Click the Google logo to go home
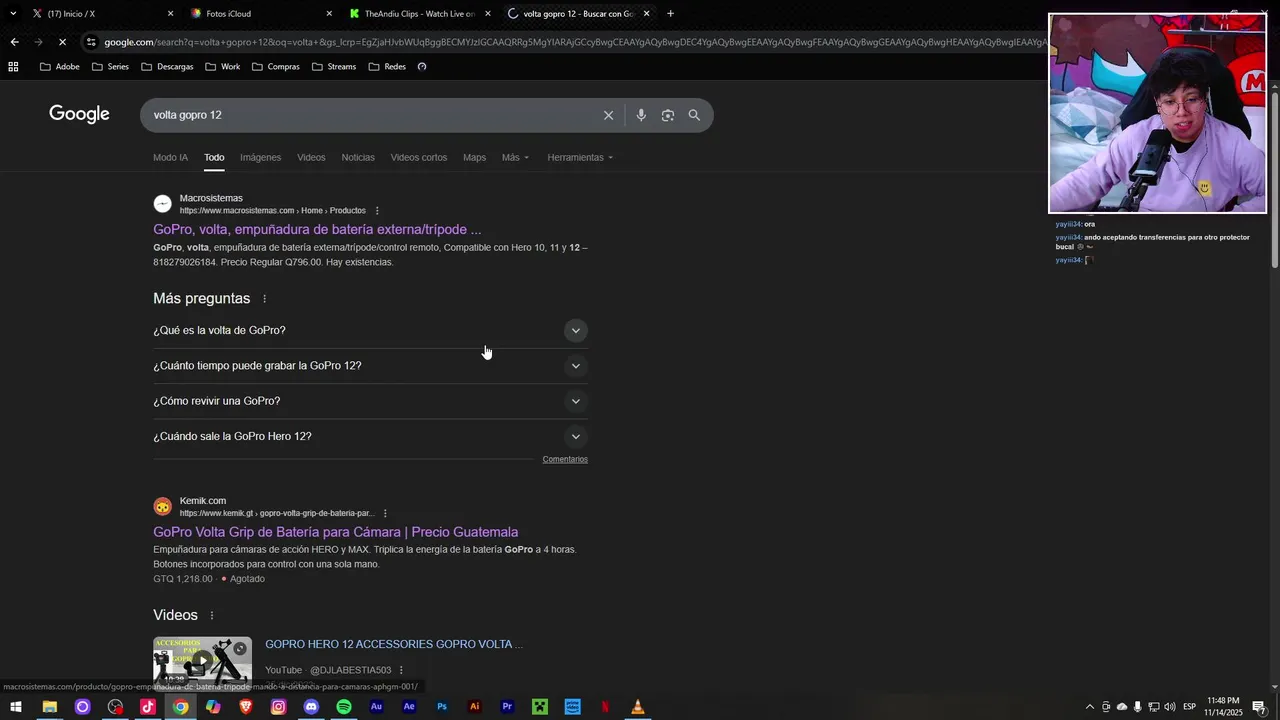1280x720 pixels. 79,114
